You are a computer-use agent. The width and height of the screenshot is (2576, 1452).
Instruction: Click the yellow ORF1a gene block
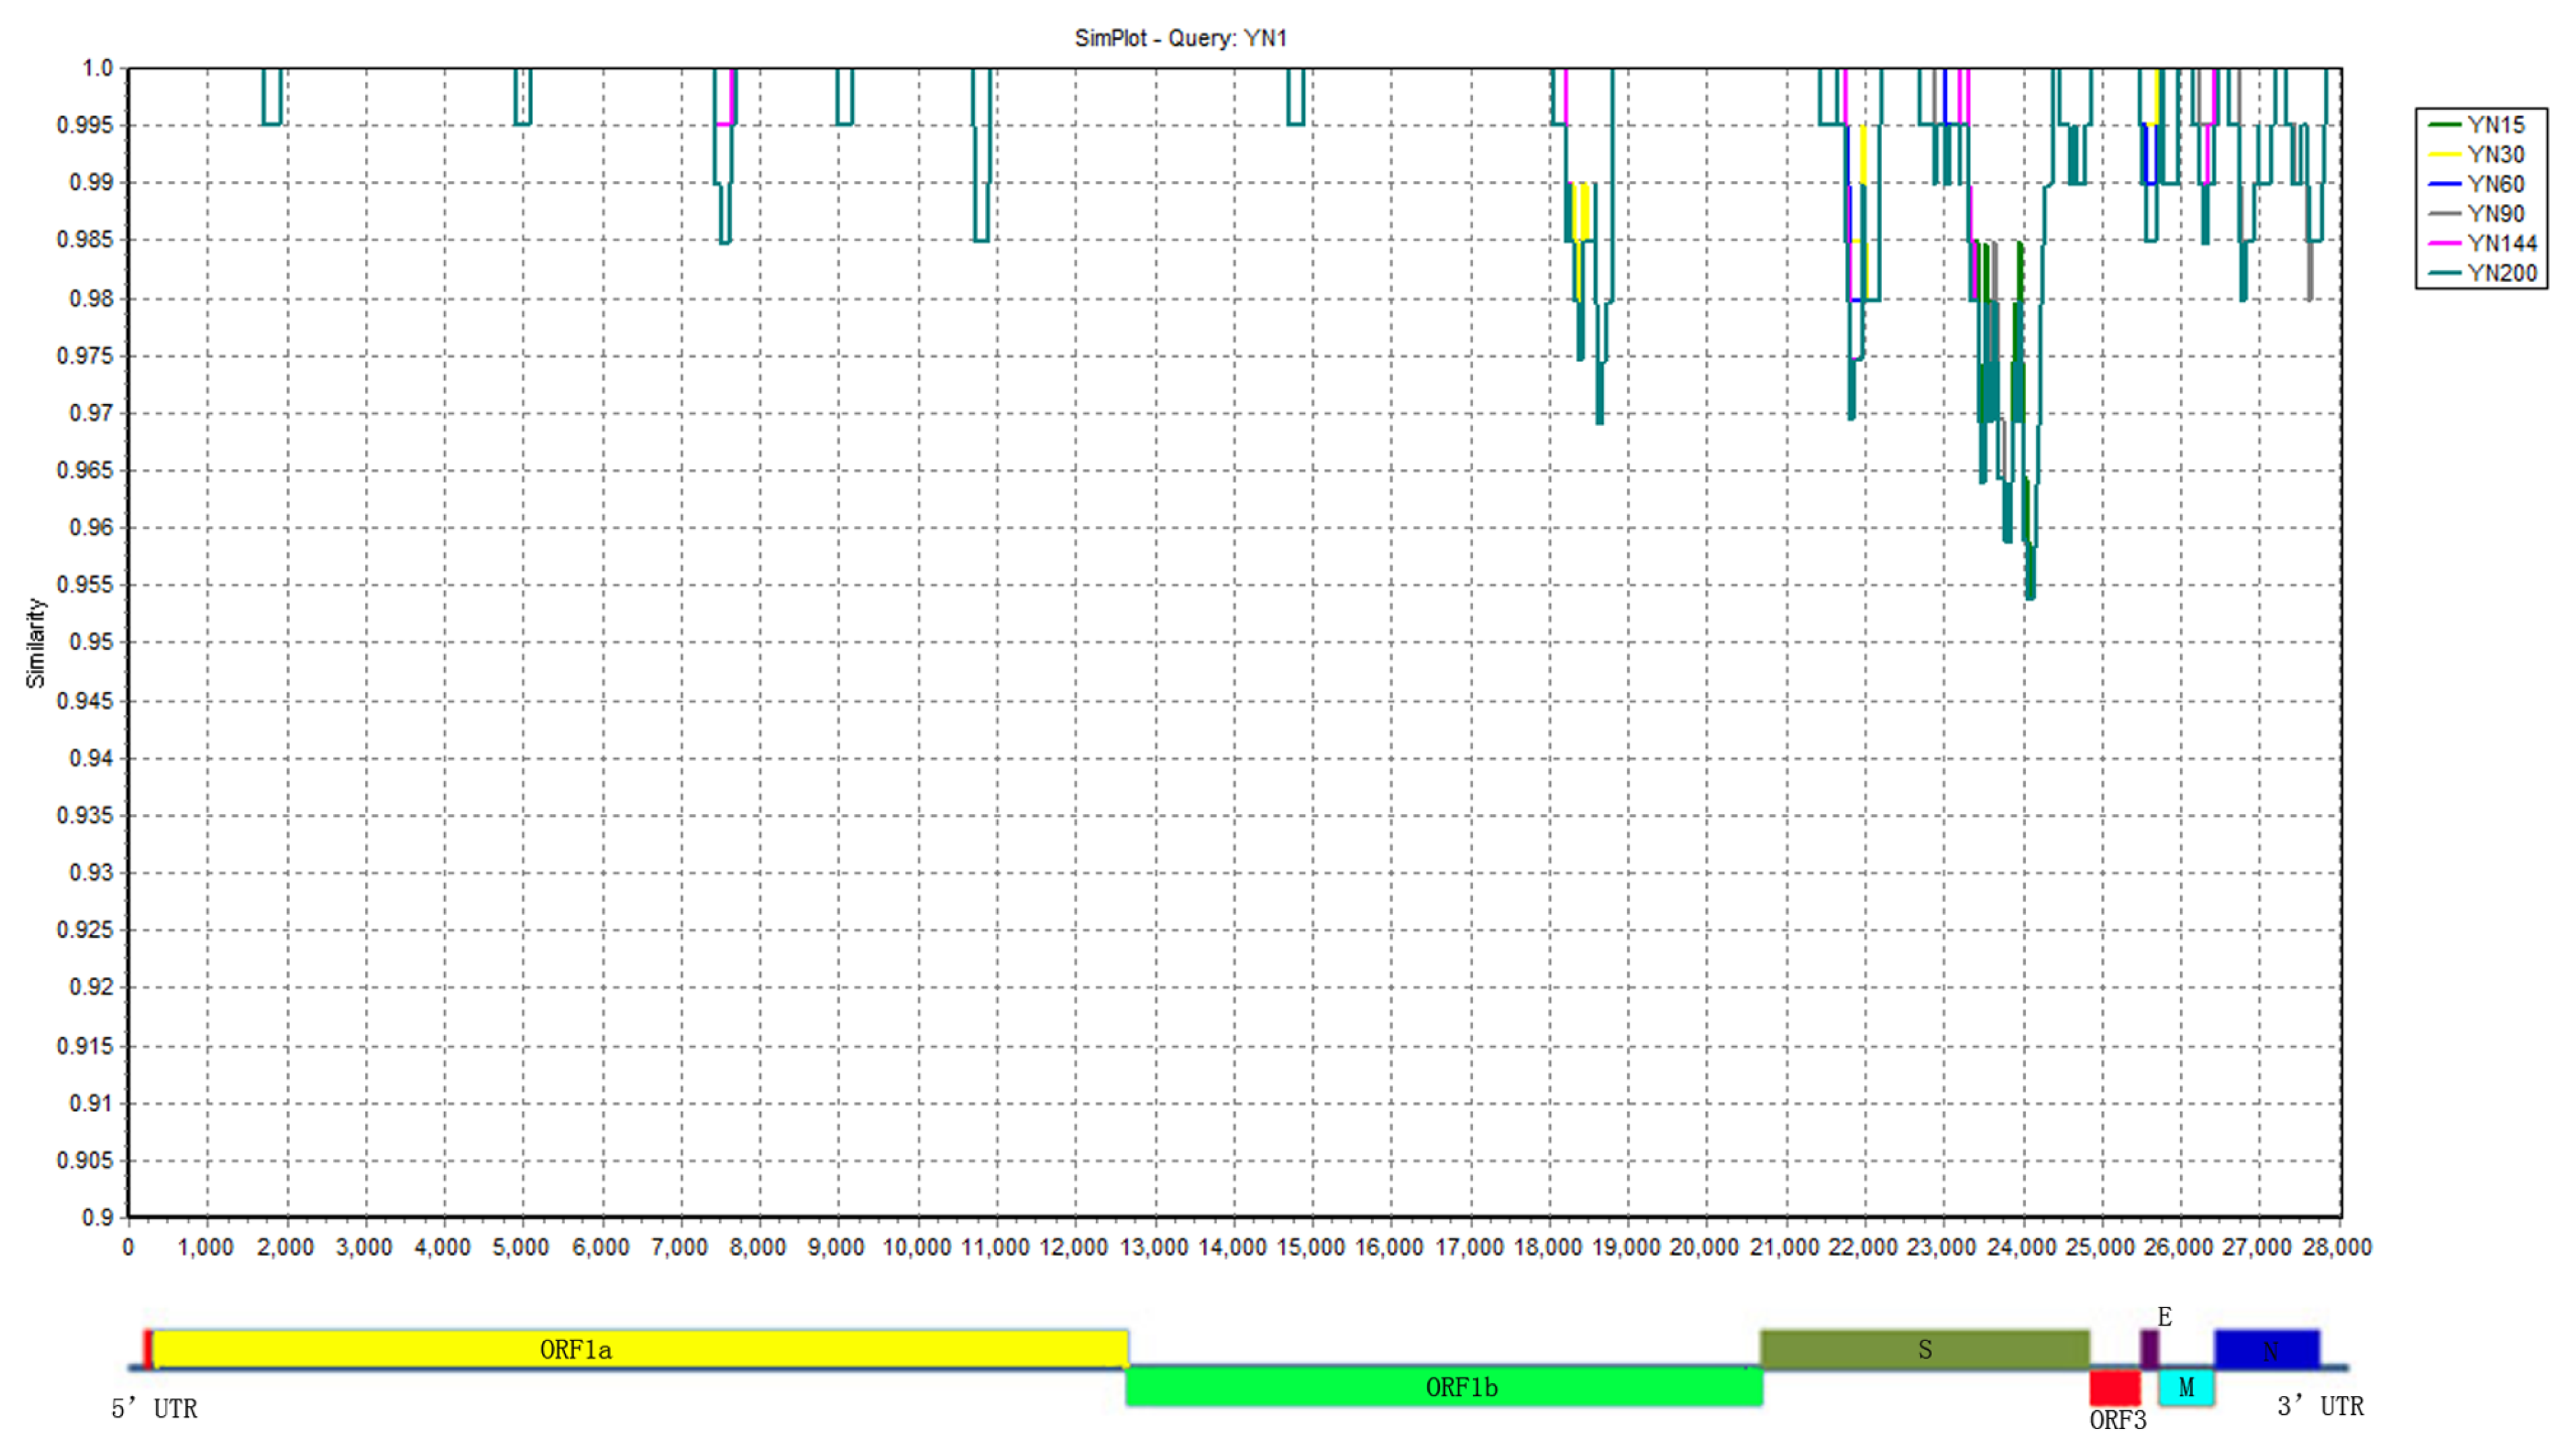pyautogui.click(x=640, y=1349)
